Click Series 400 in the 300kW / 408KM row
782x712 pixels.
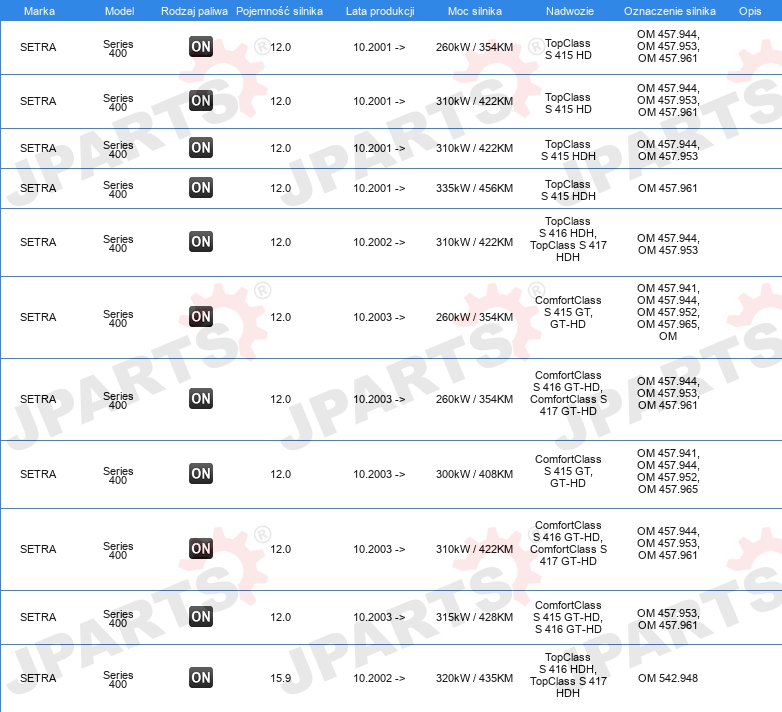tap(118, 475)
